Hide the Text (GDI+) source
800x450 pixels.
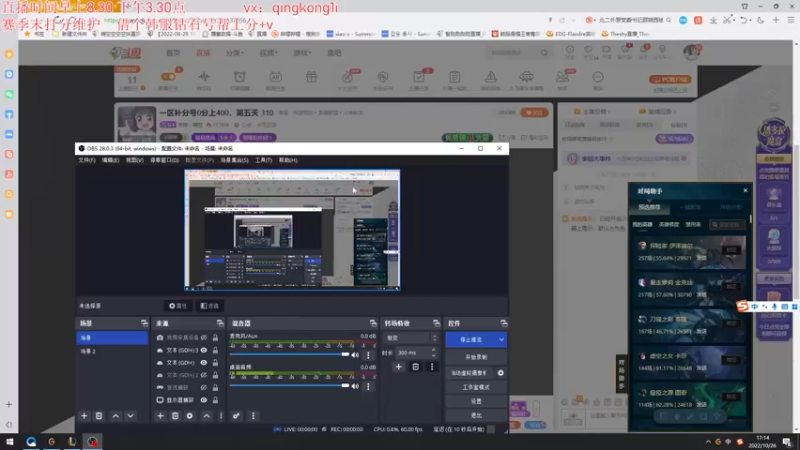tap(204, 362)
